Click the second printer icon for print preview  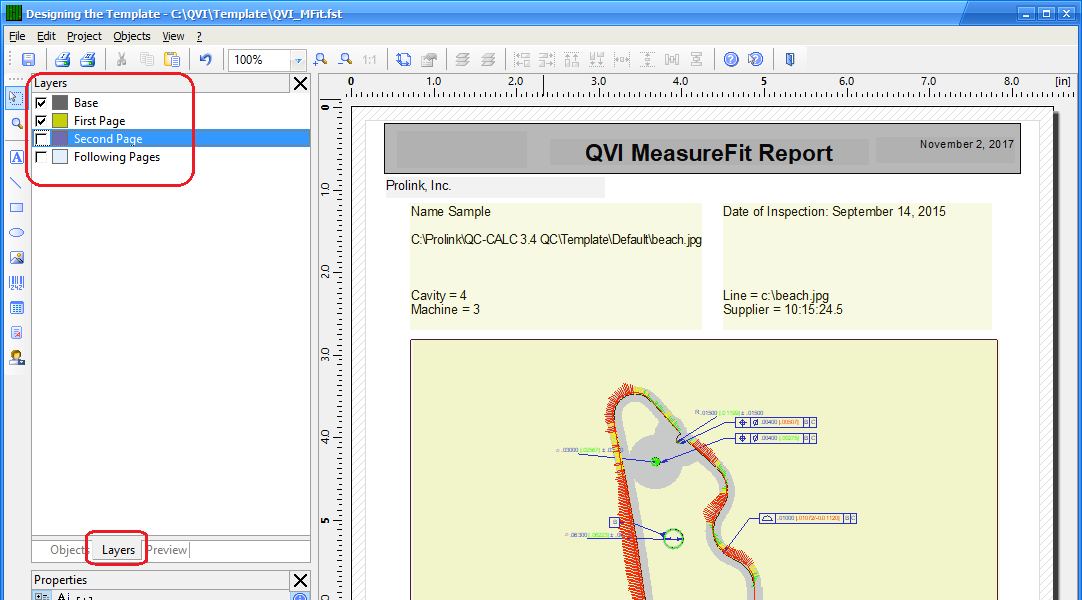coord(88,60)
